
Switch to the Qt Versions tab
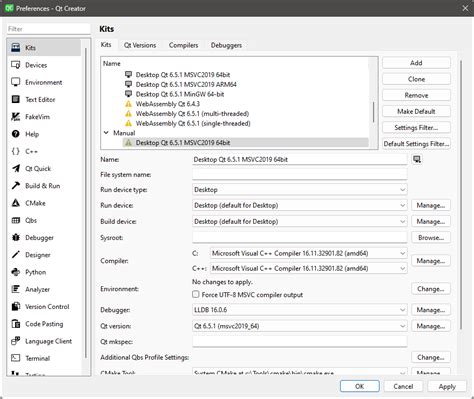click(140, 45)
